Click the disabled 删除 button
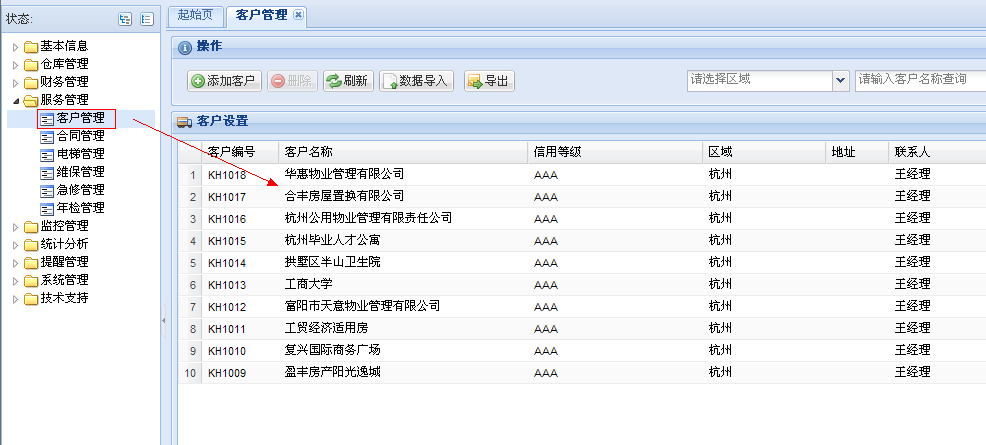The image size is (986, 445). point(292,81)
